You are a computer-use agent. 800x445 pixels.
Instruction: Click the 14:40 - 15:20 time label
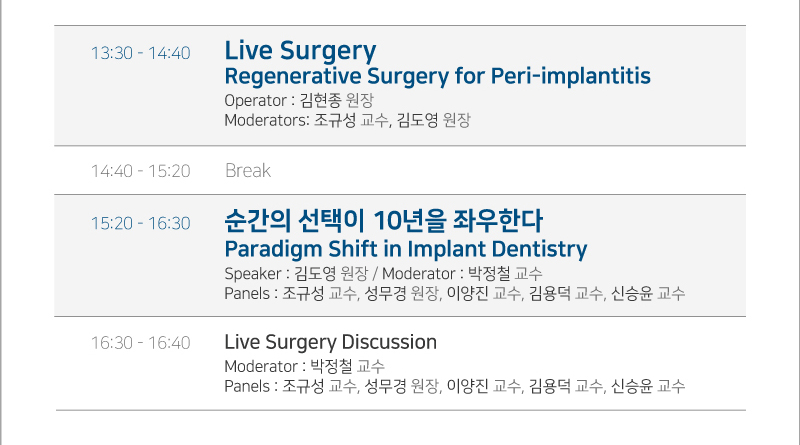[x=140, y=171]
